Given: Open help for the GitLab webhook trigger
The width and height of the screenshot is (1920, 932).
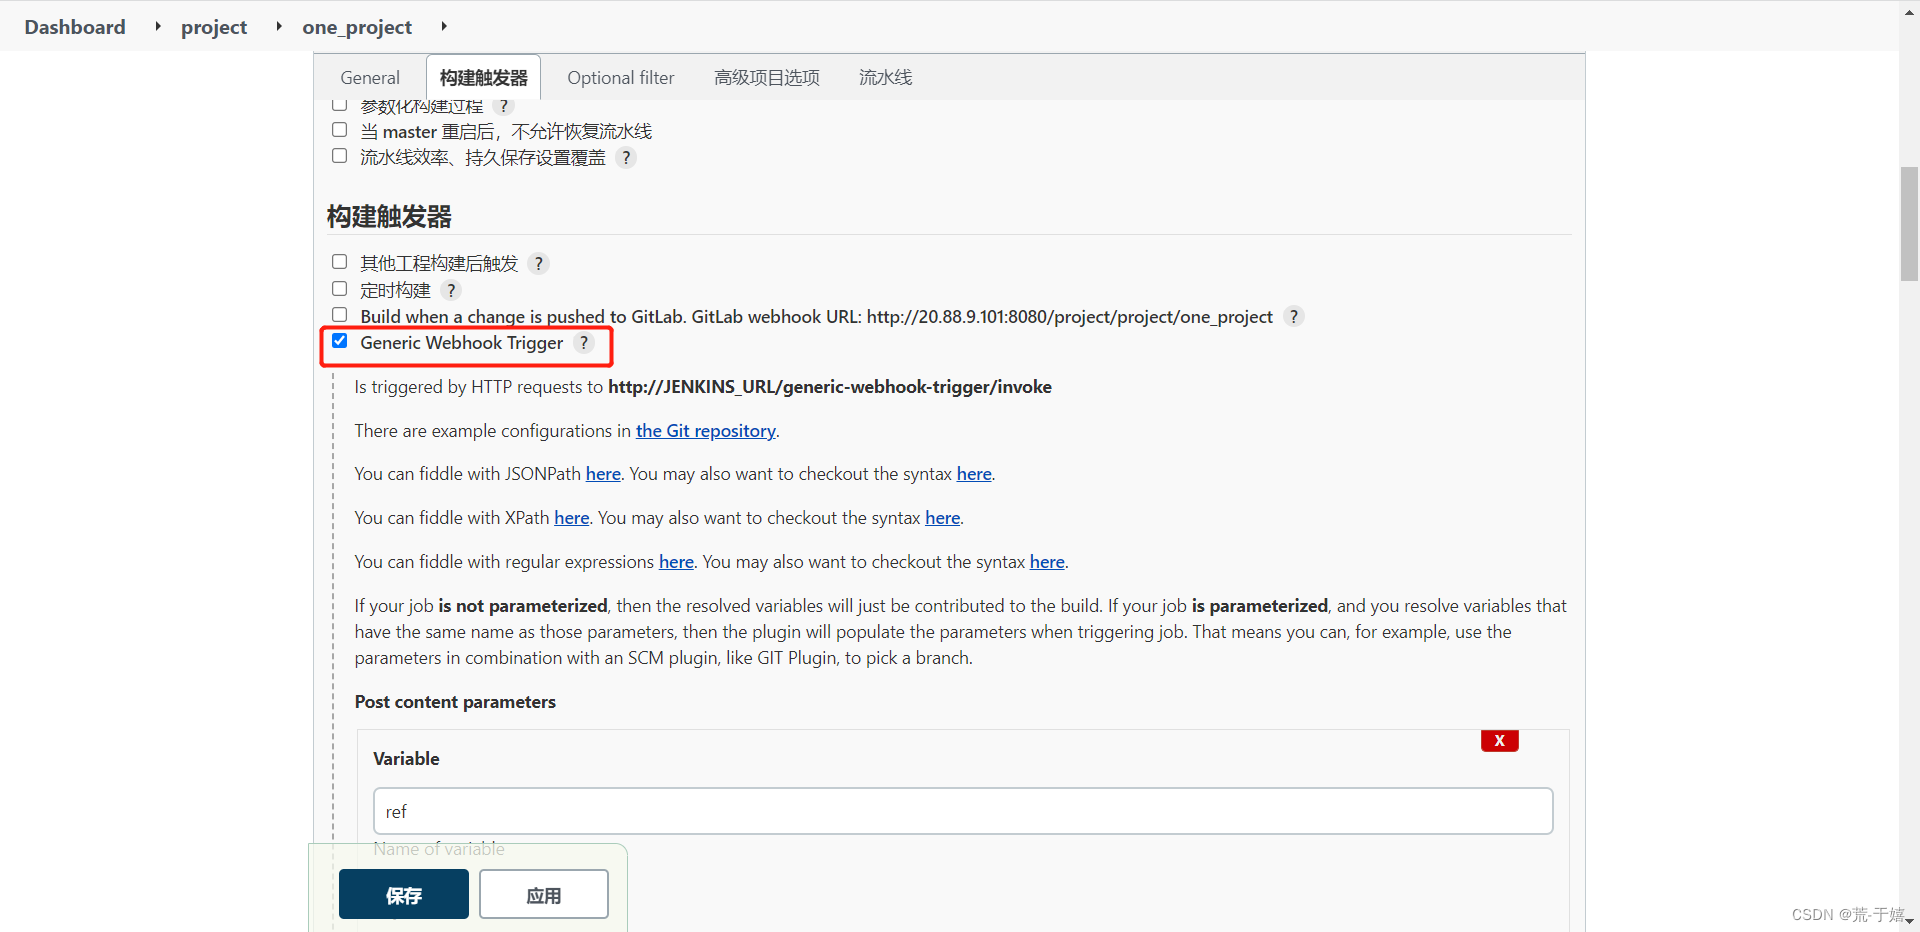Looking at the screenshot, I should 1293,316.
